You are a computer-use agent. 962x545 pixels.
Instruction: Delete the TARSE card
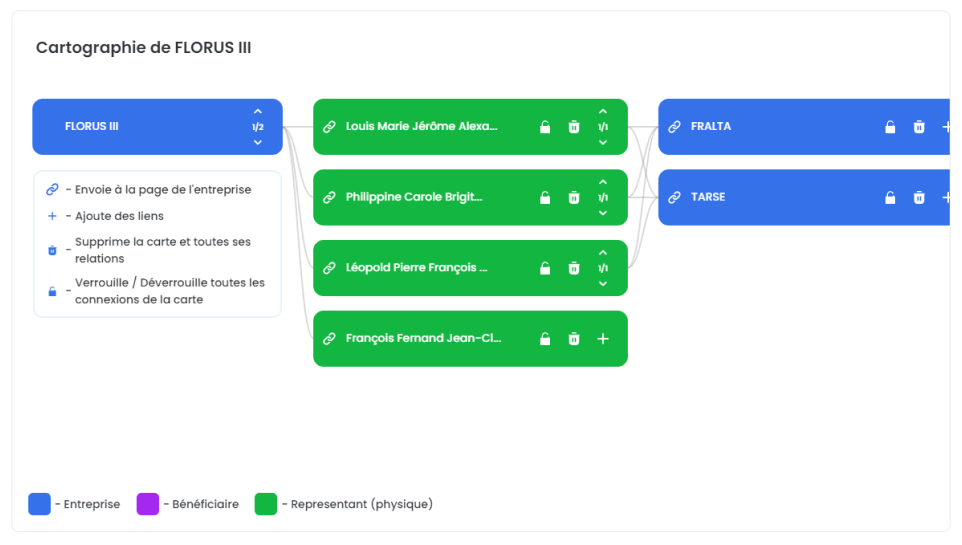click(x=919, y=198)
